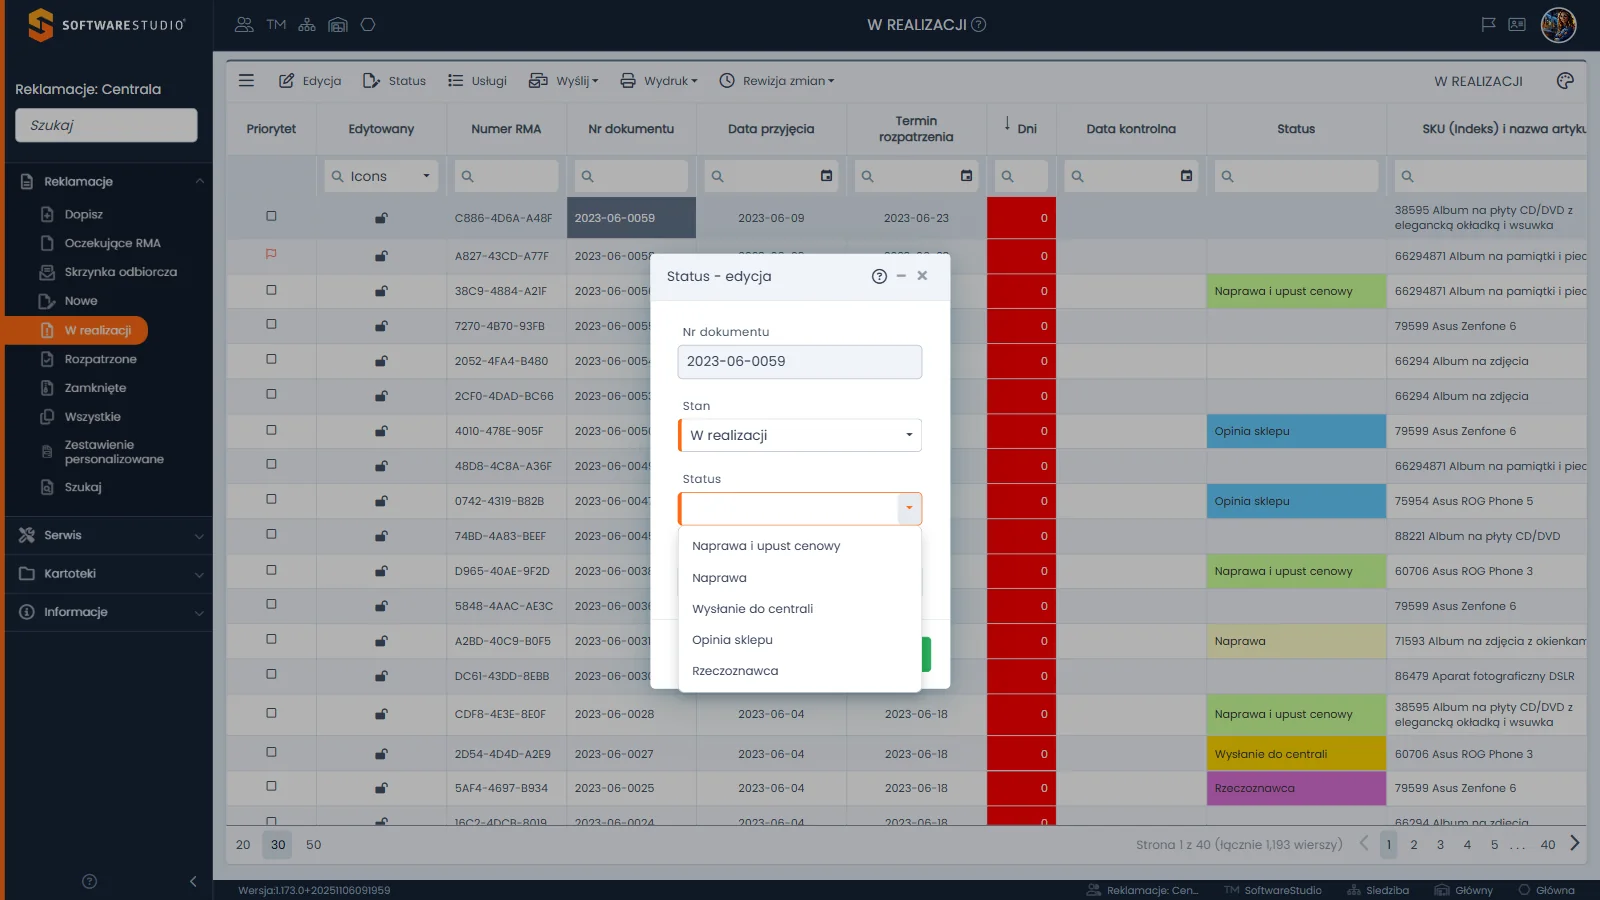Tick the checkbox for row 38C9-4884-A21F

coord(271,290)
